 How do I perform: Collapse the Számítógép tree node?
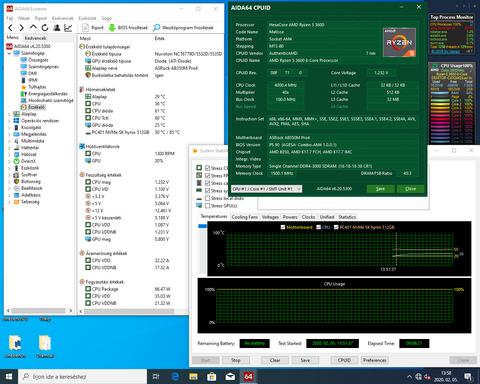point(9,53)
